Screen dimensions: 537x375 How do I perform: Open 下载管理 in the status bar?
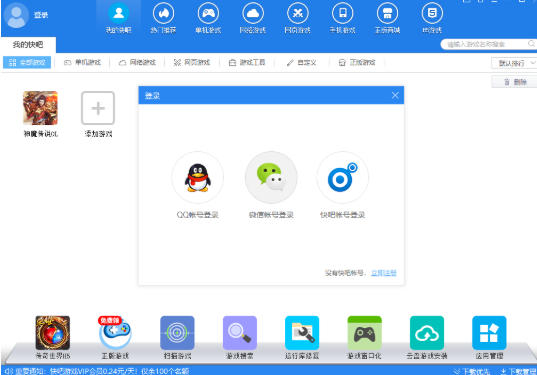click(518, 371)
